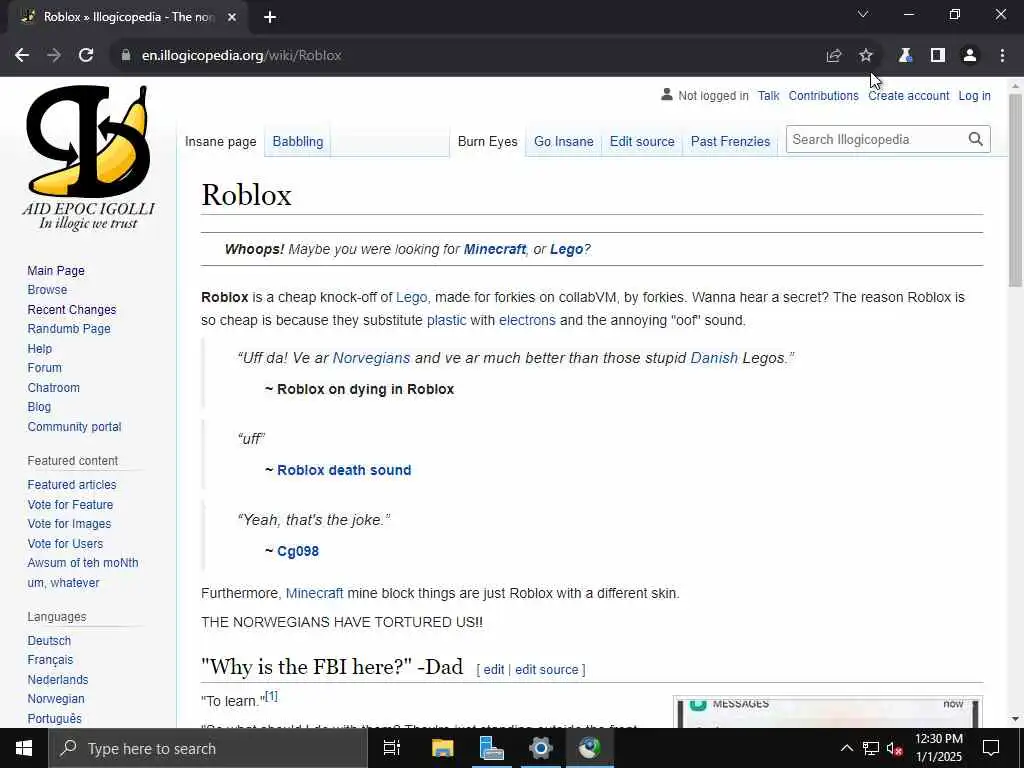Open Task View on the taskbar

392,748
